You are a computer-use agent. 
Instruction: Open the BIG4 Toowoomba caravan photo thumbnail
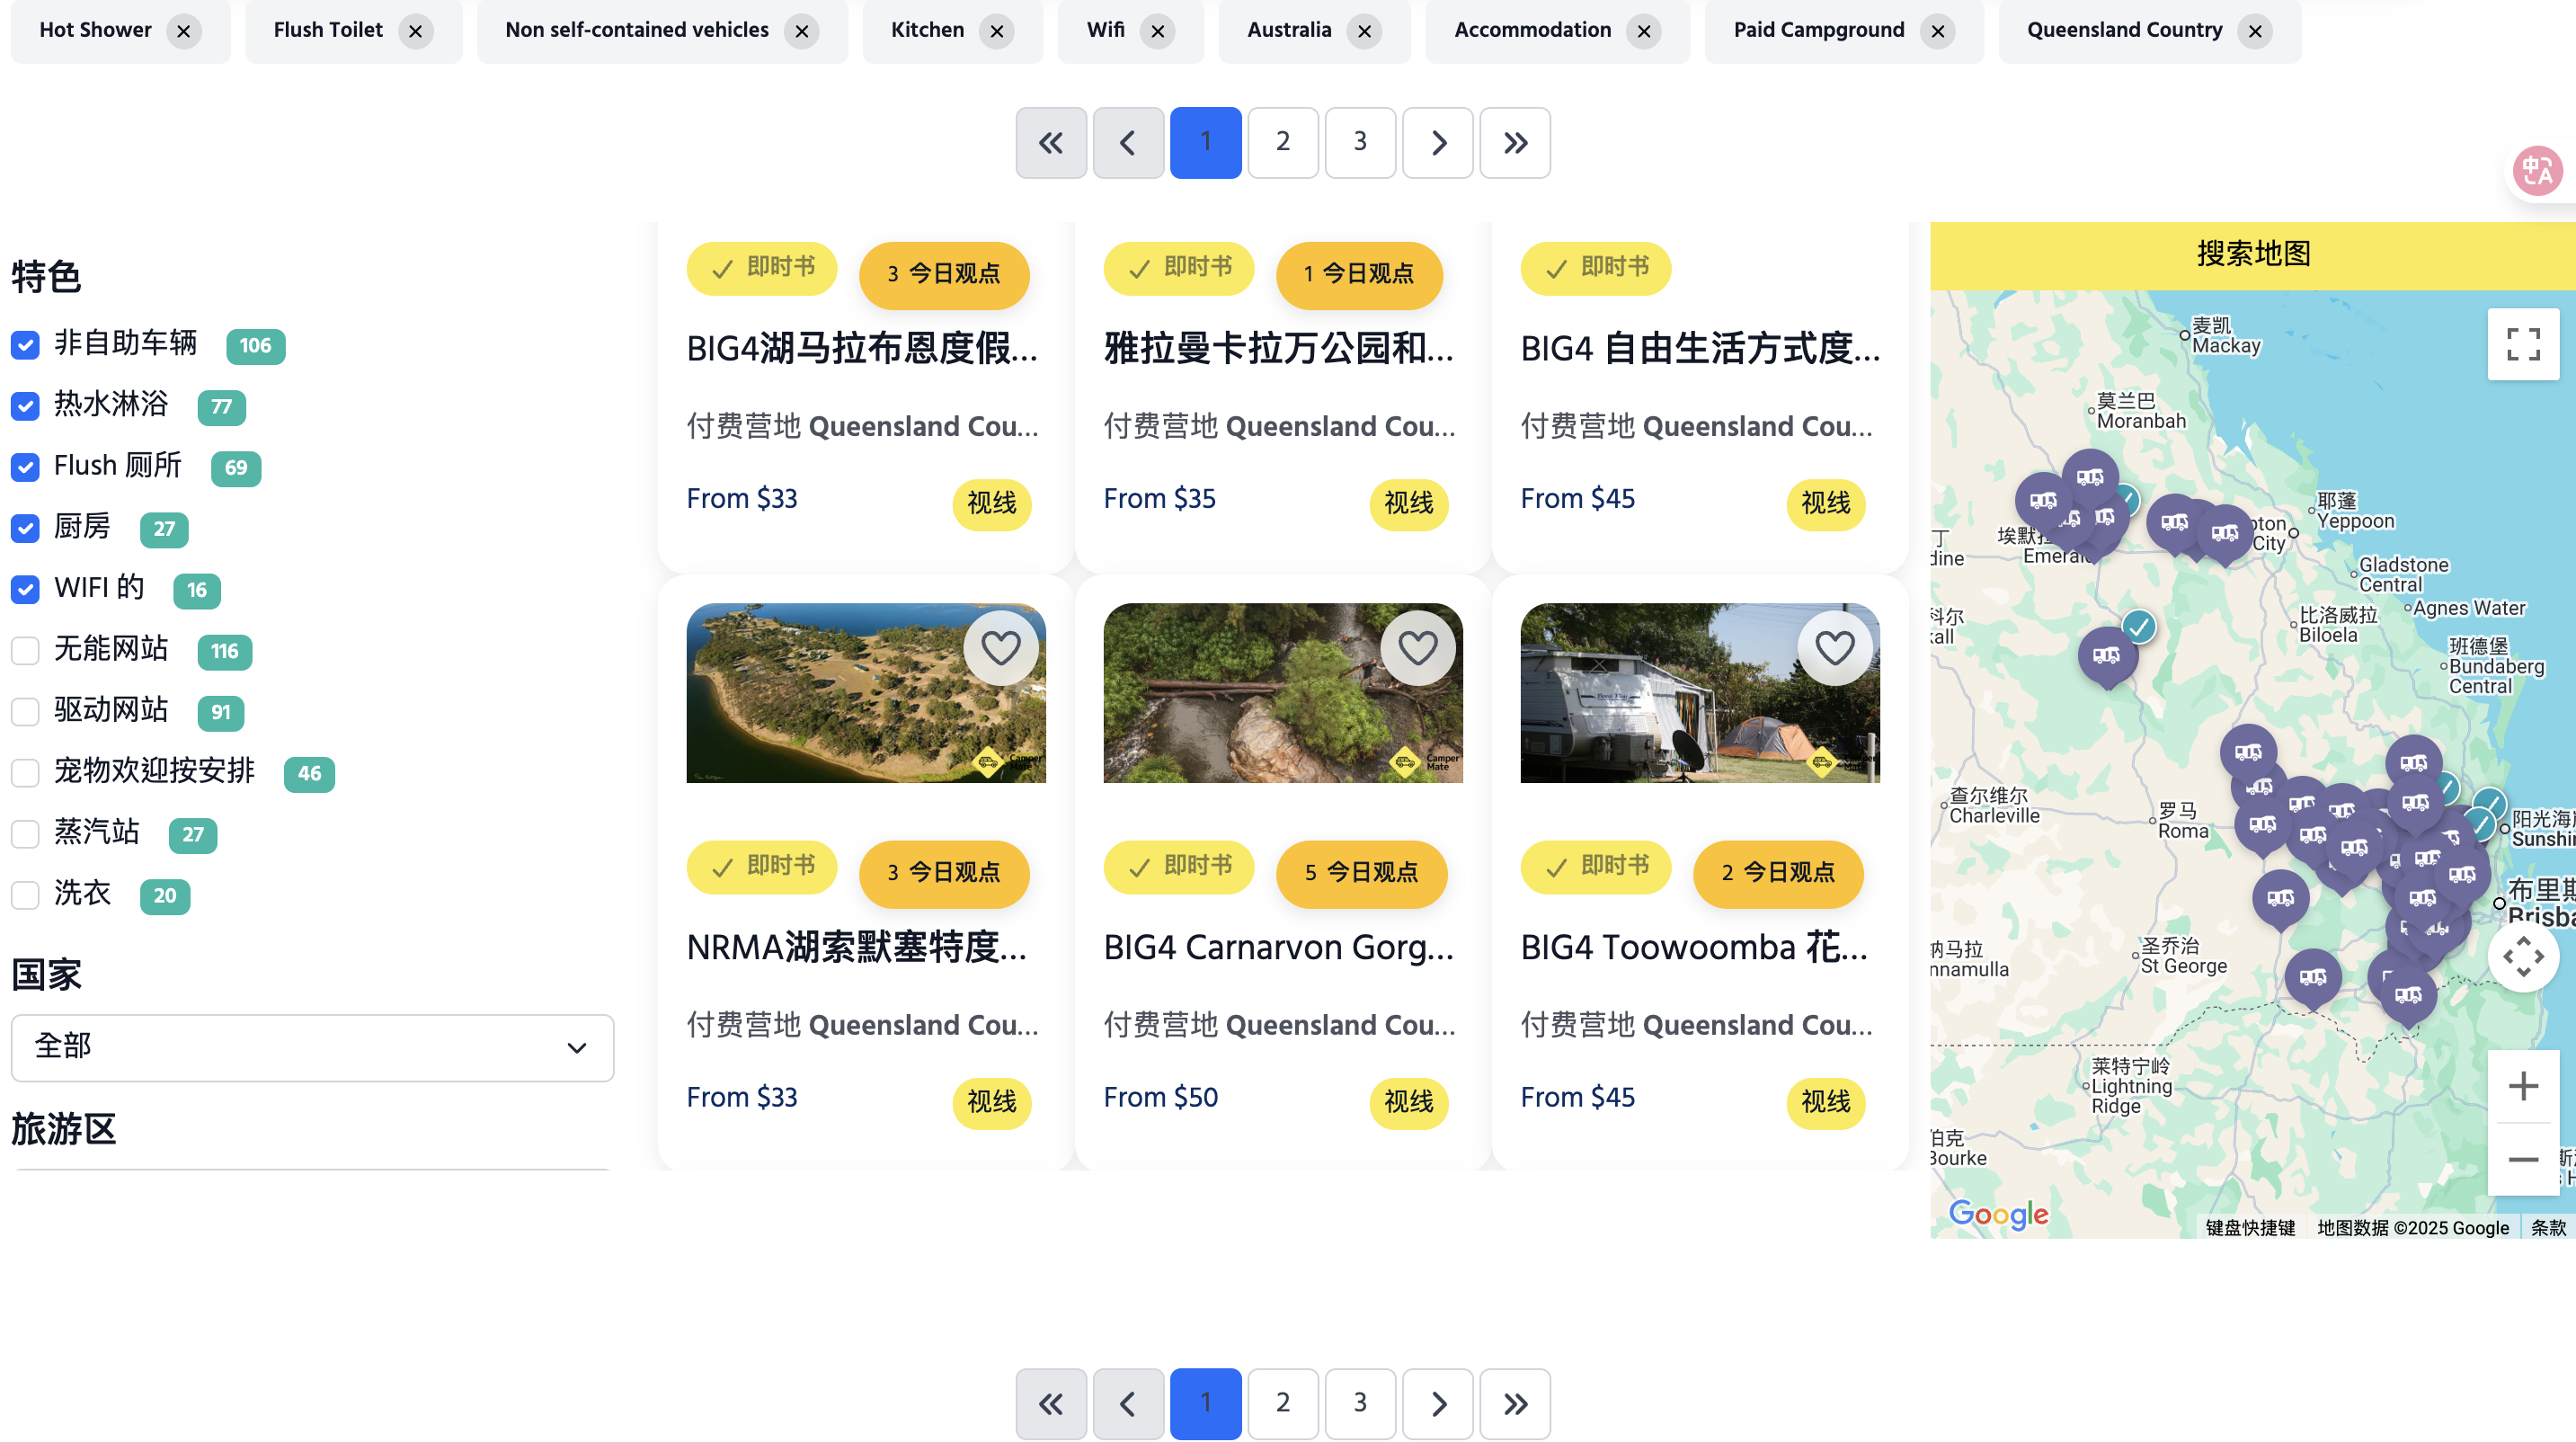(1700, 692)
